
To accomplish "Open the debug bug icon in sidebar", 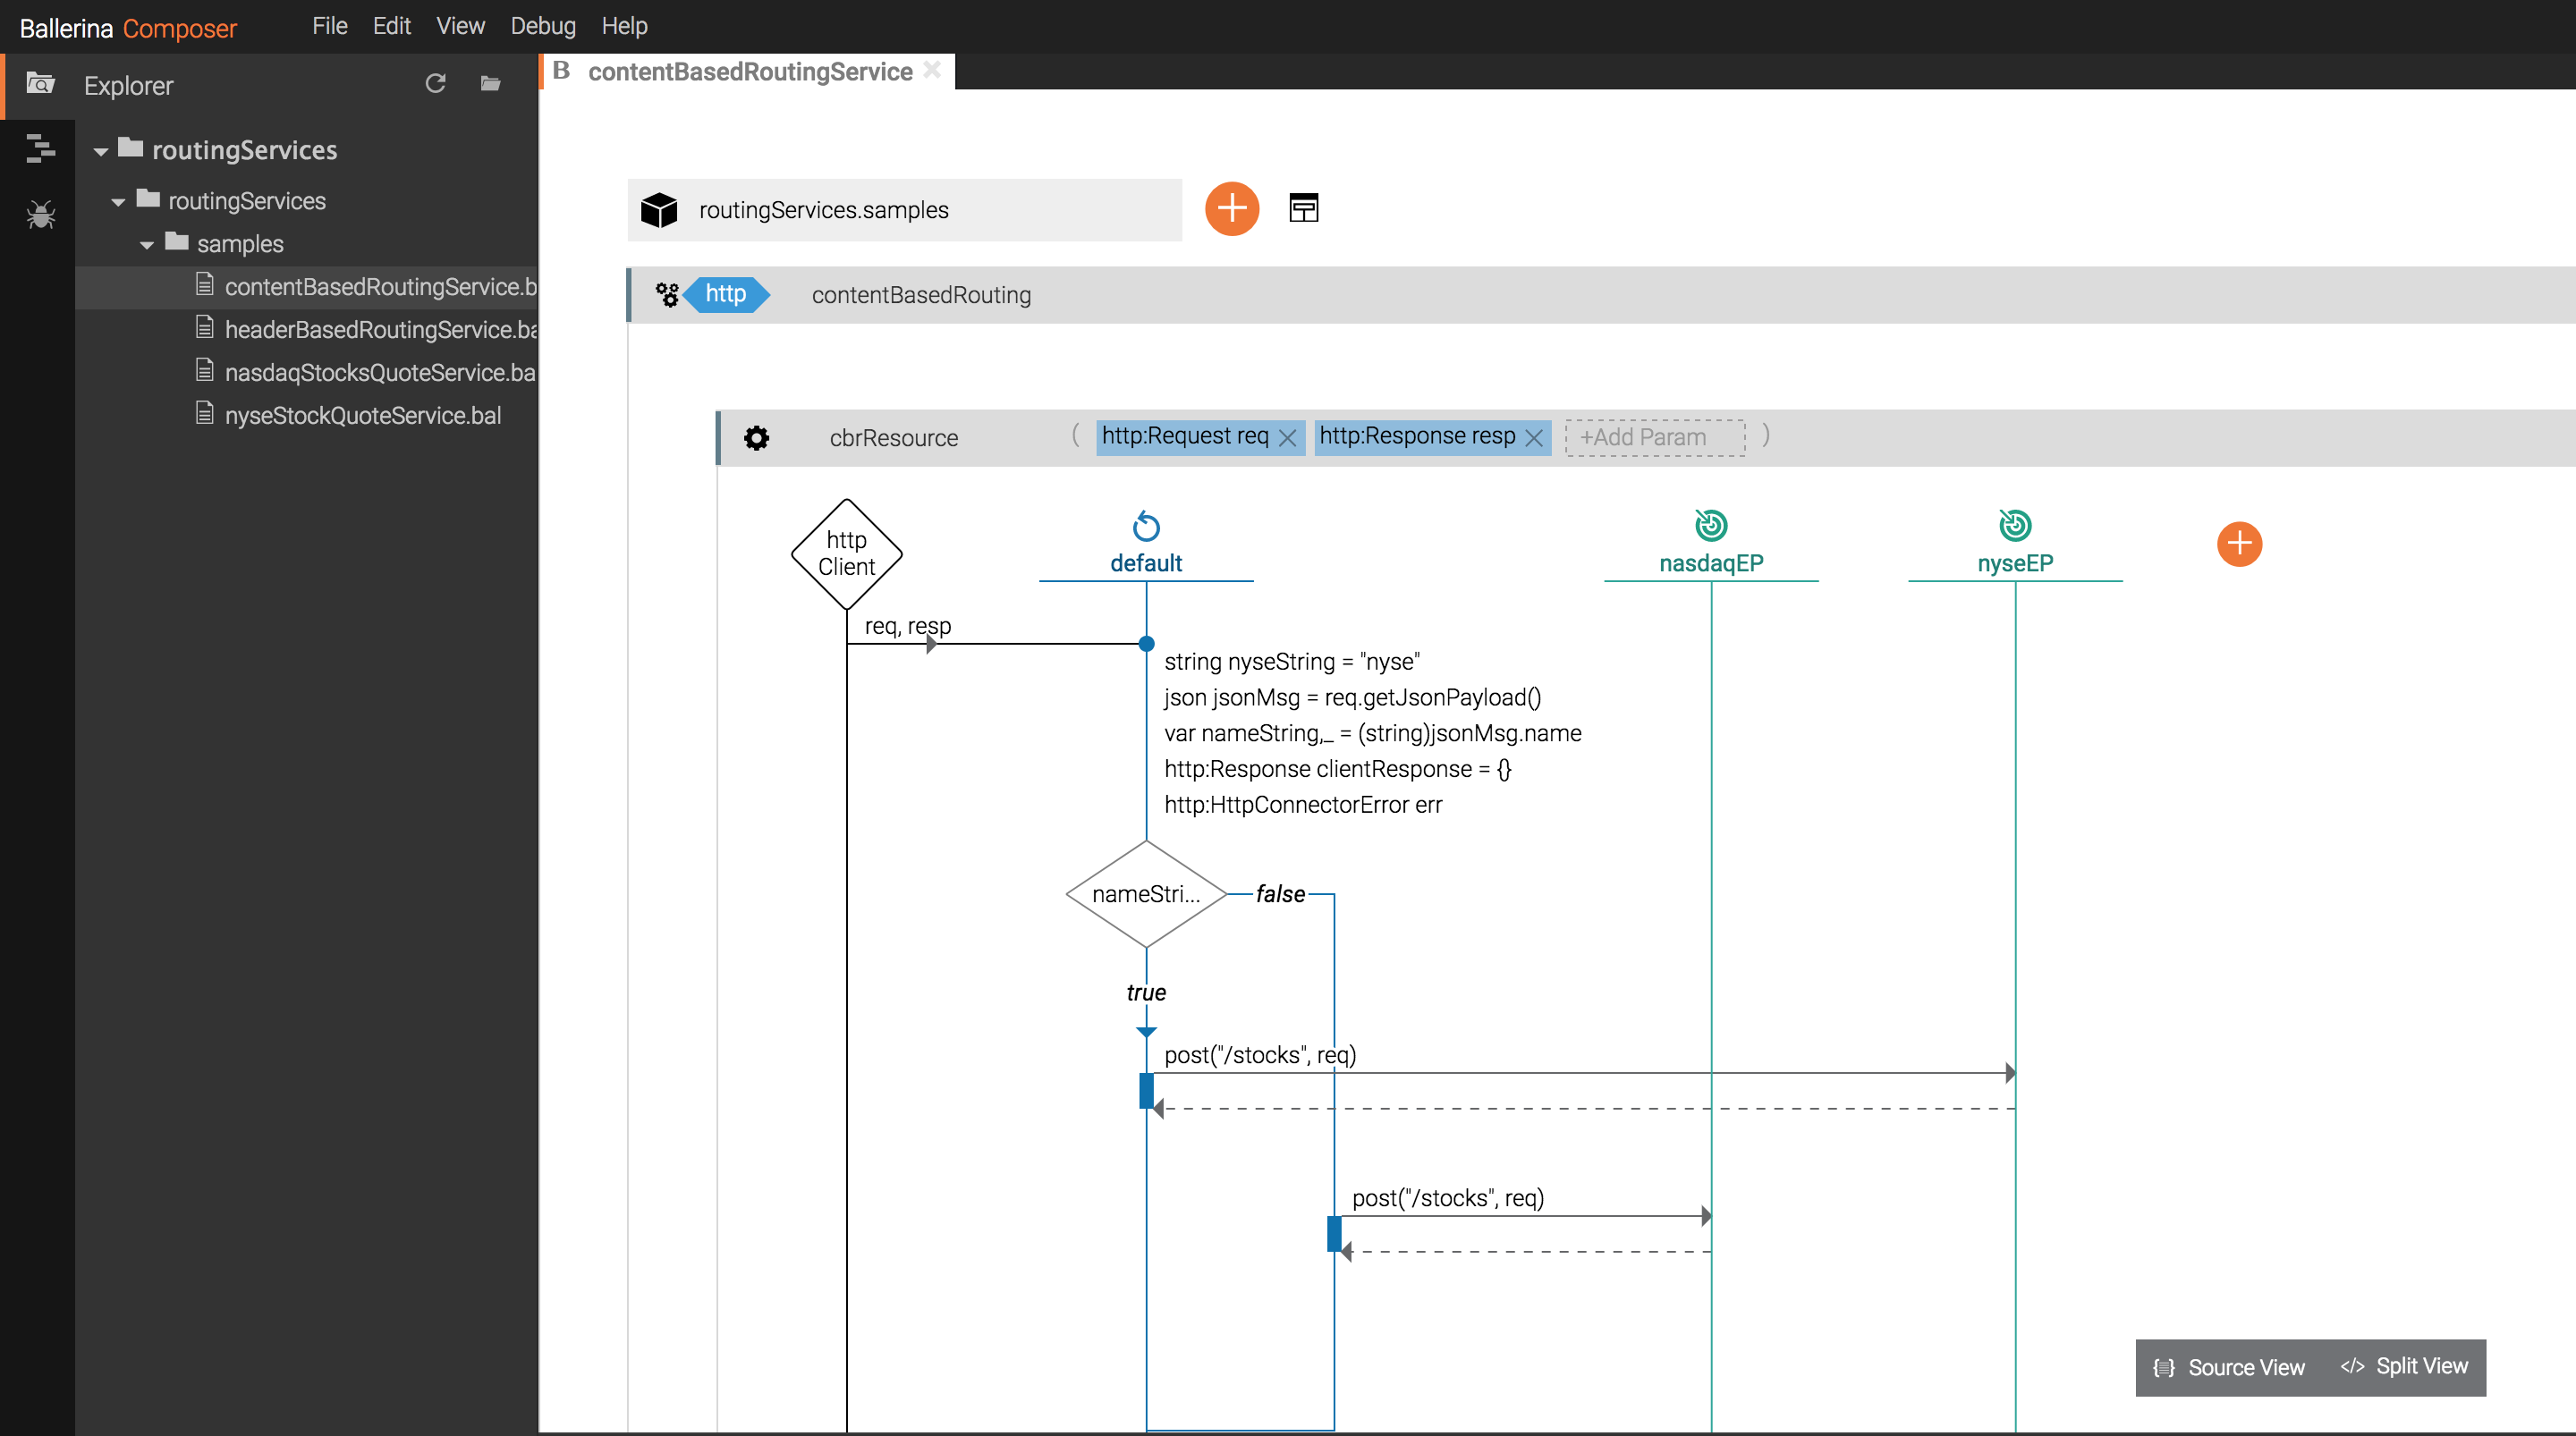I will (40, 214).
